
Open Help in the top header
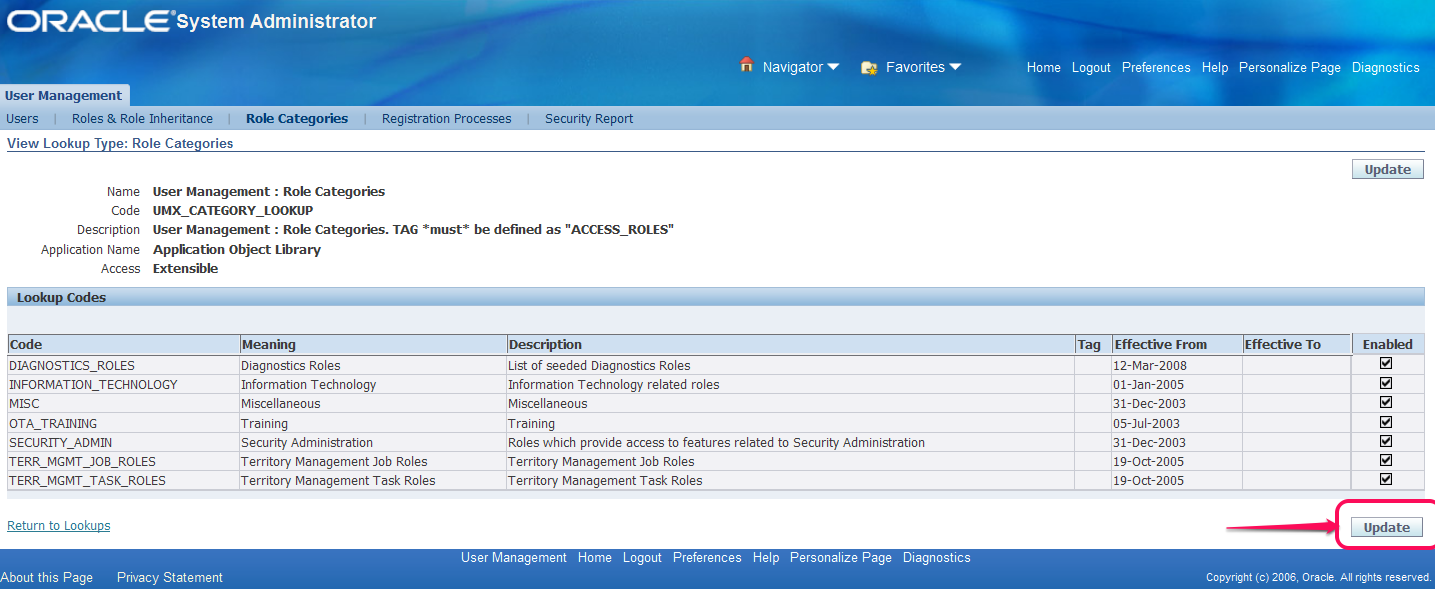[x=1215, y=68]
